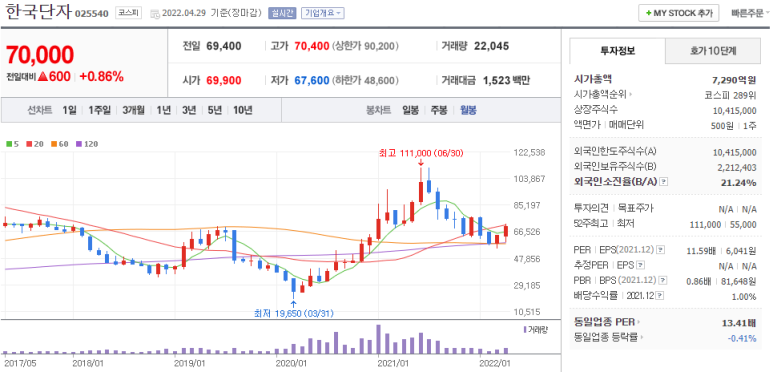Click green 5-day moving average legend

[x=11, y=144]
